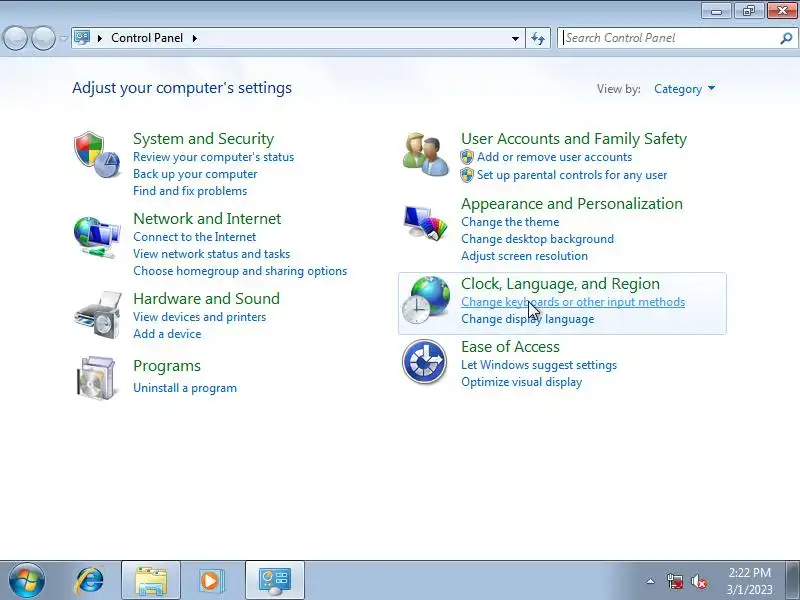Open the Hardware and Sound printer icon

click(98, 314)
